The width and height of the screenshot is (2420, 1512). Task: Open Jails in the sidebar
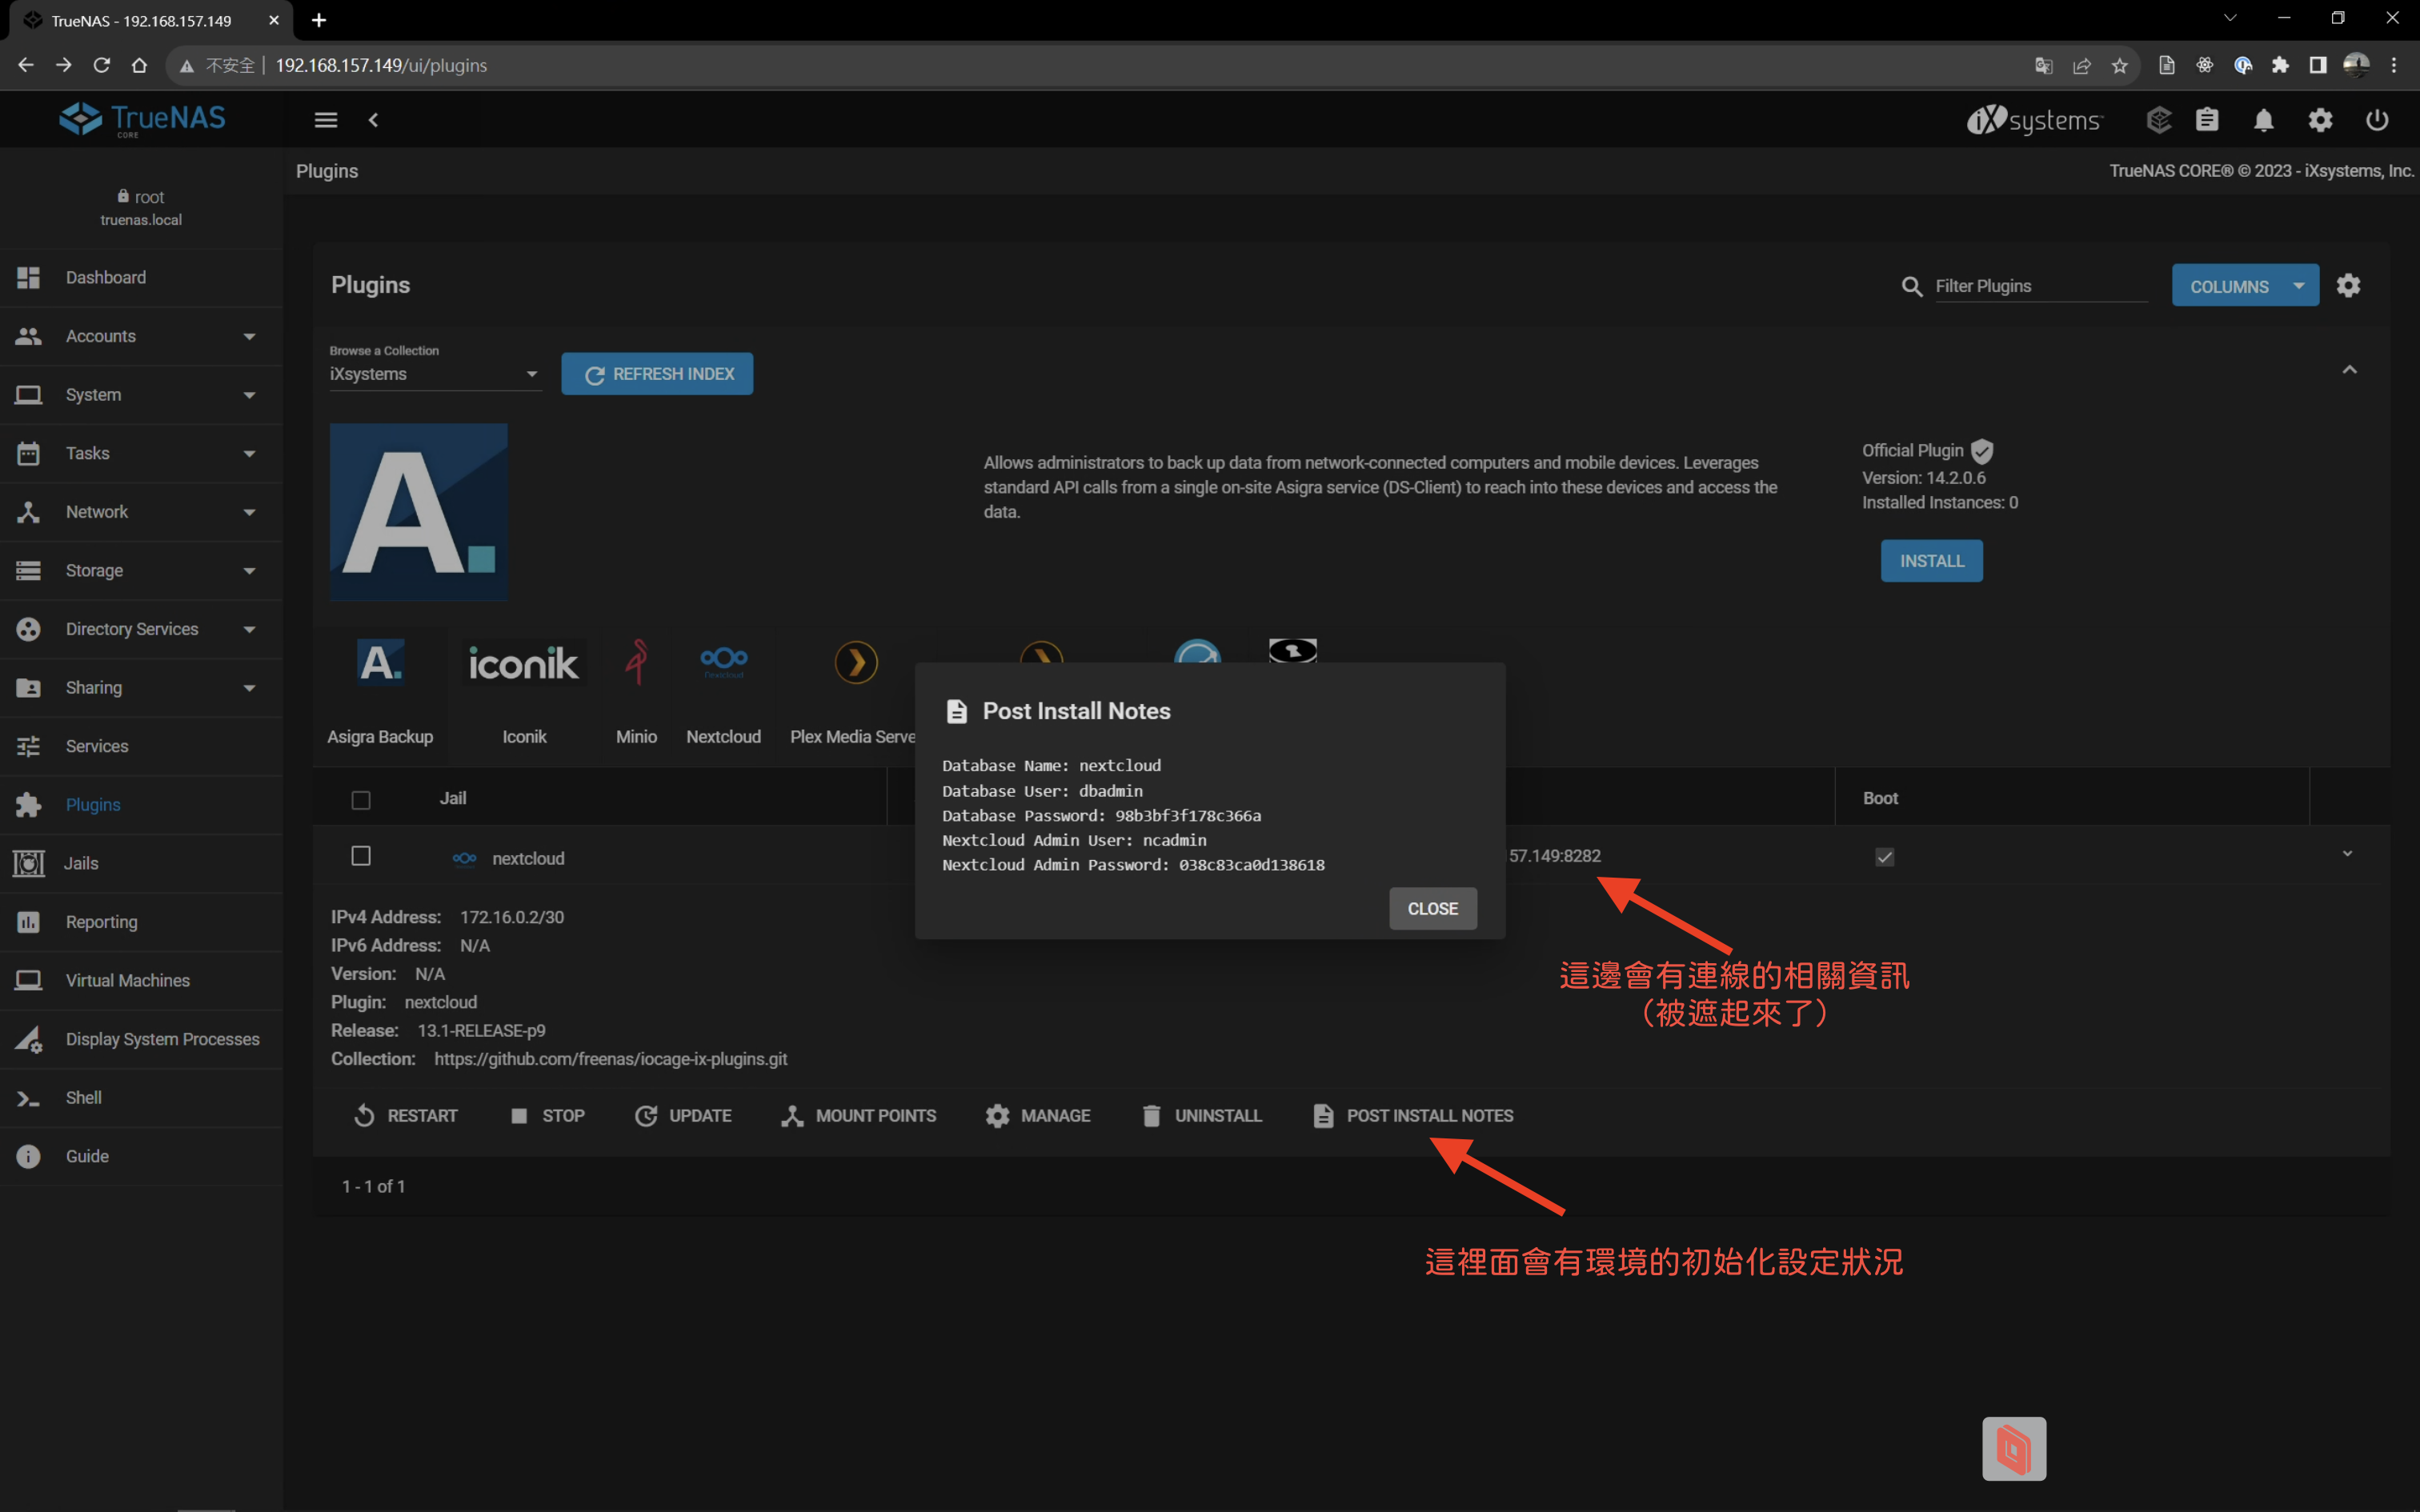(81, 863)
